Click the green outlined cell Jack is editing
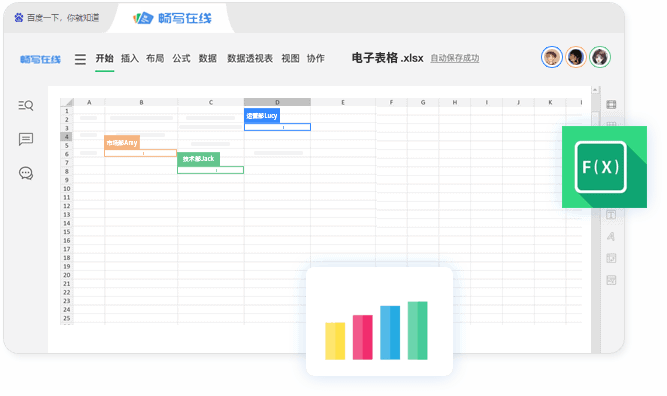Screen dimensions: 667x396 coord(211,170)
